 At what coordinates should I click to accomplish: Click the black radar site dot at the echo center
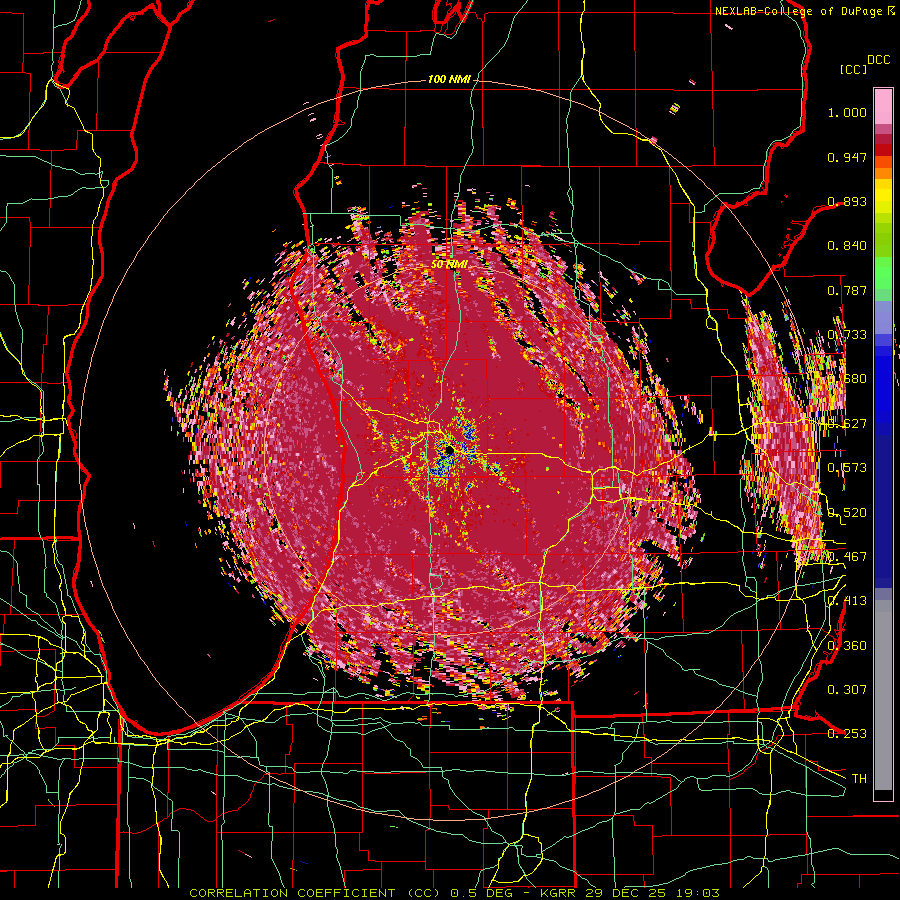point(449,451)
